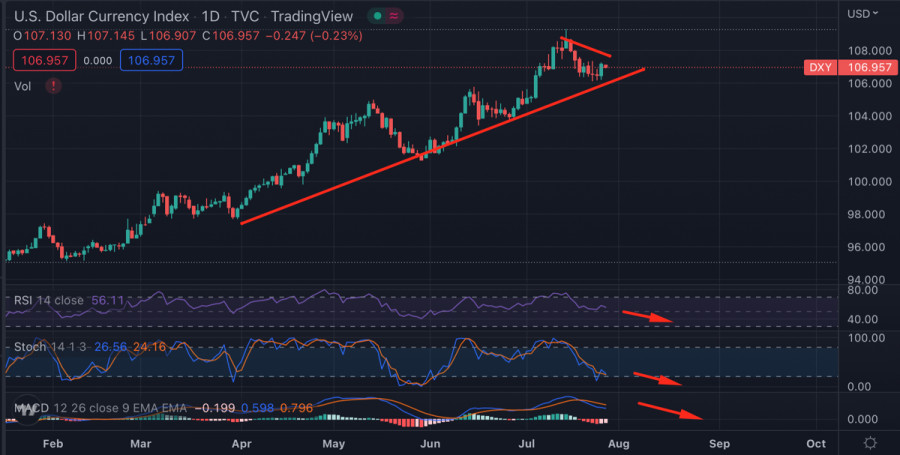
Task: Click the RSI 40.00 scale label
Action: [863, 320]
